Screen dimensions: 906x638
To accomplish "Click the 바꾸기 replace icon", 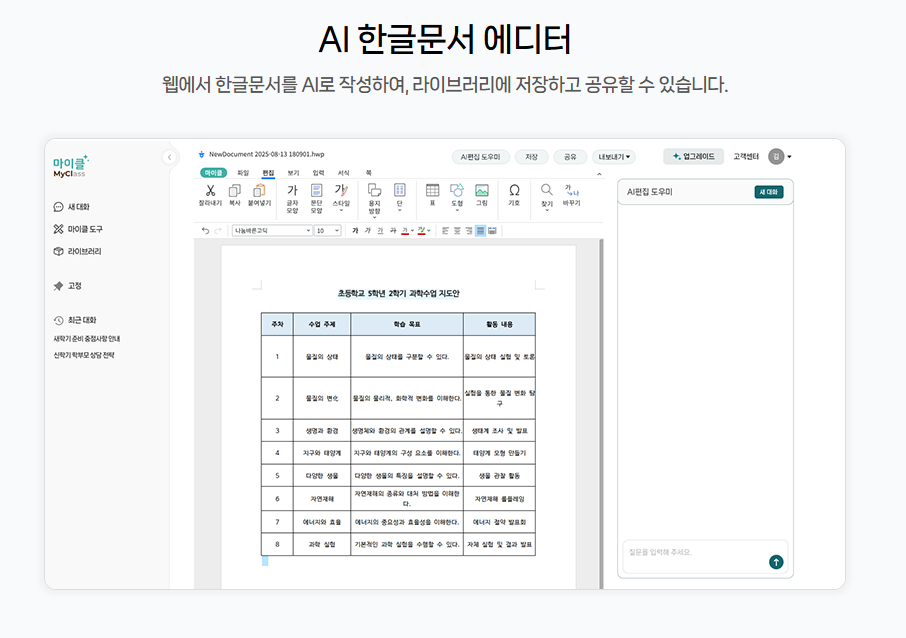I will [571, 191].
